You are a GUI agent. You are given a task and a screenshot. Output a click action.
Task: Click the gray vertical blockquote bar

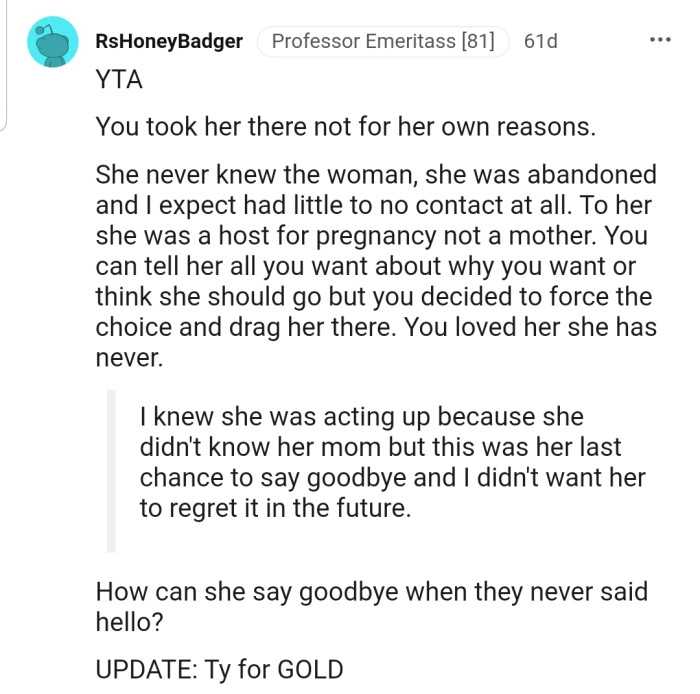[x=111, y=470]
